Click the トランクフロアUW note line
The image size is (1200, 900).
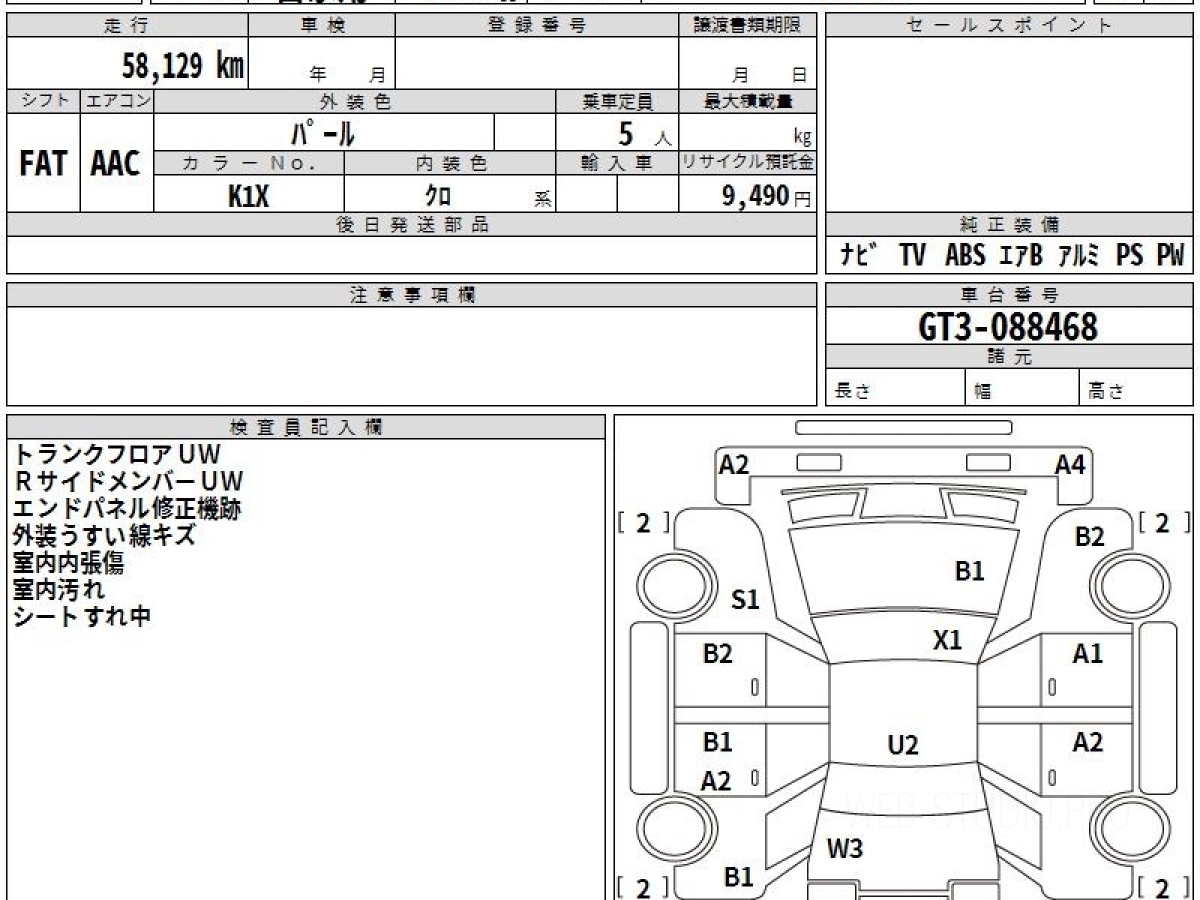[116, 455]
